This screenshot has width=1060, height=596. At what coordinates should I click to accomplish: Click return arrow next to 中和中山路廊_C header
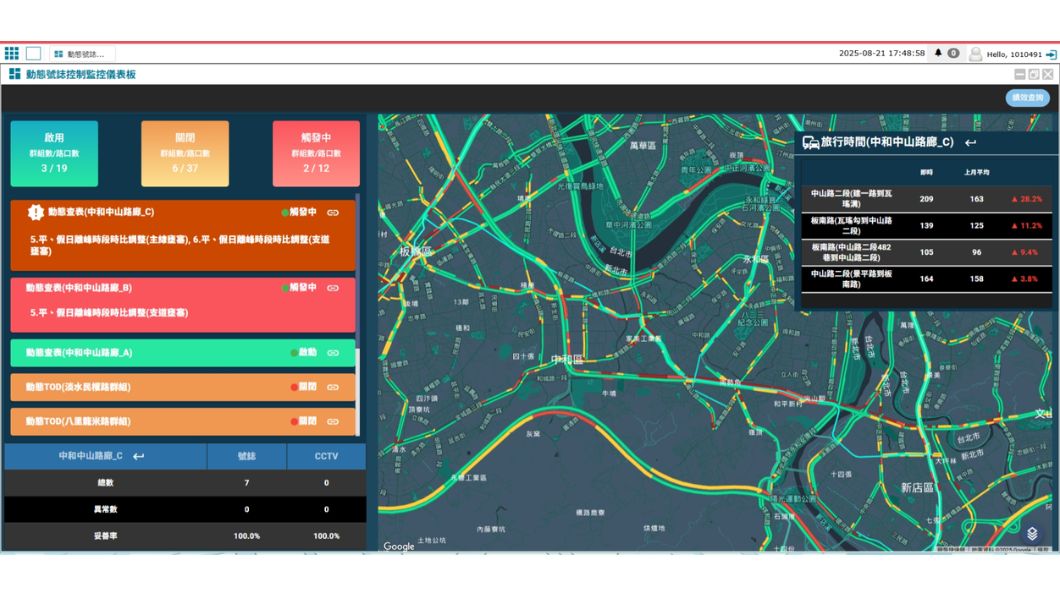pos(138,456)
